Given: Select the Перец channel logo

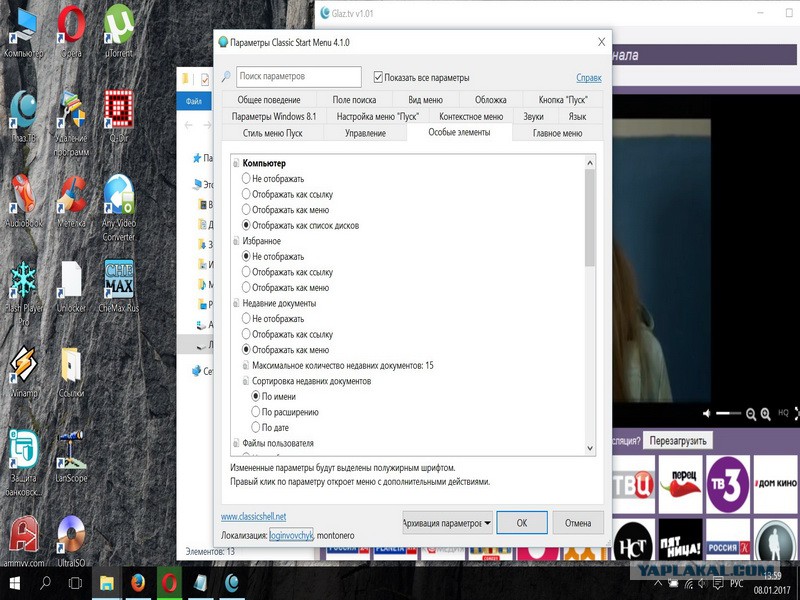Looking at the screenshot, I should pyautogui.click(x=681, y=484).
